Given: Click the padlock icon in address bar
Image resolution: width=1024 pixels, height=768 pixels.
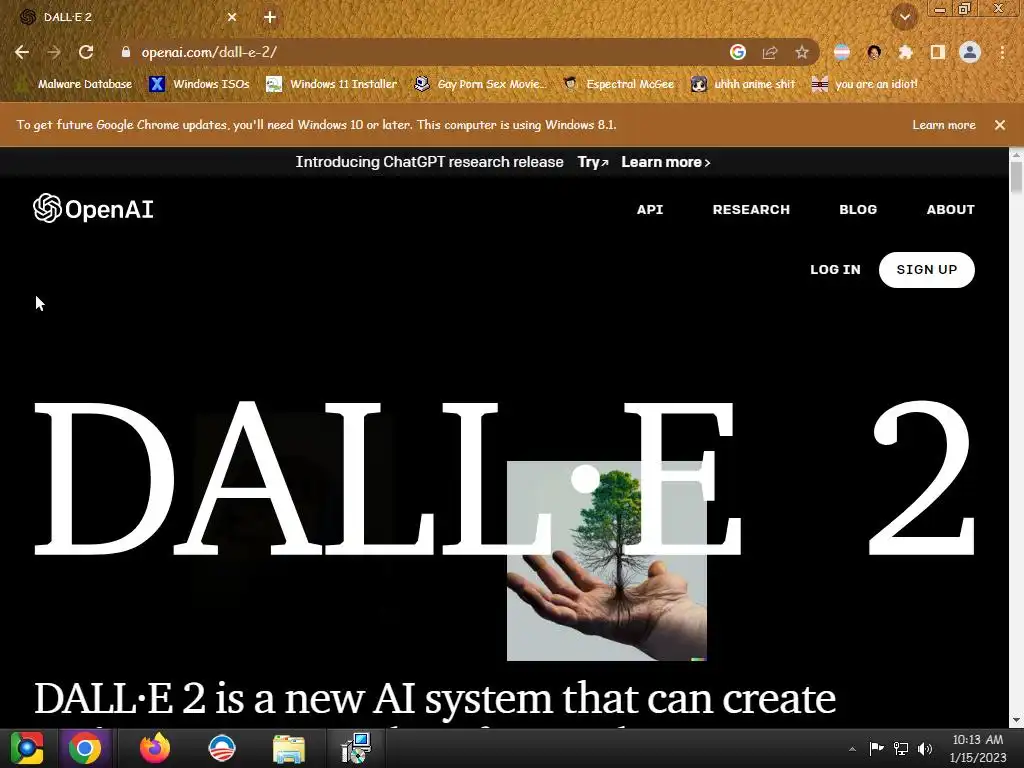Looking at the screenshot, I should [x=126, y=52].
